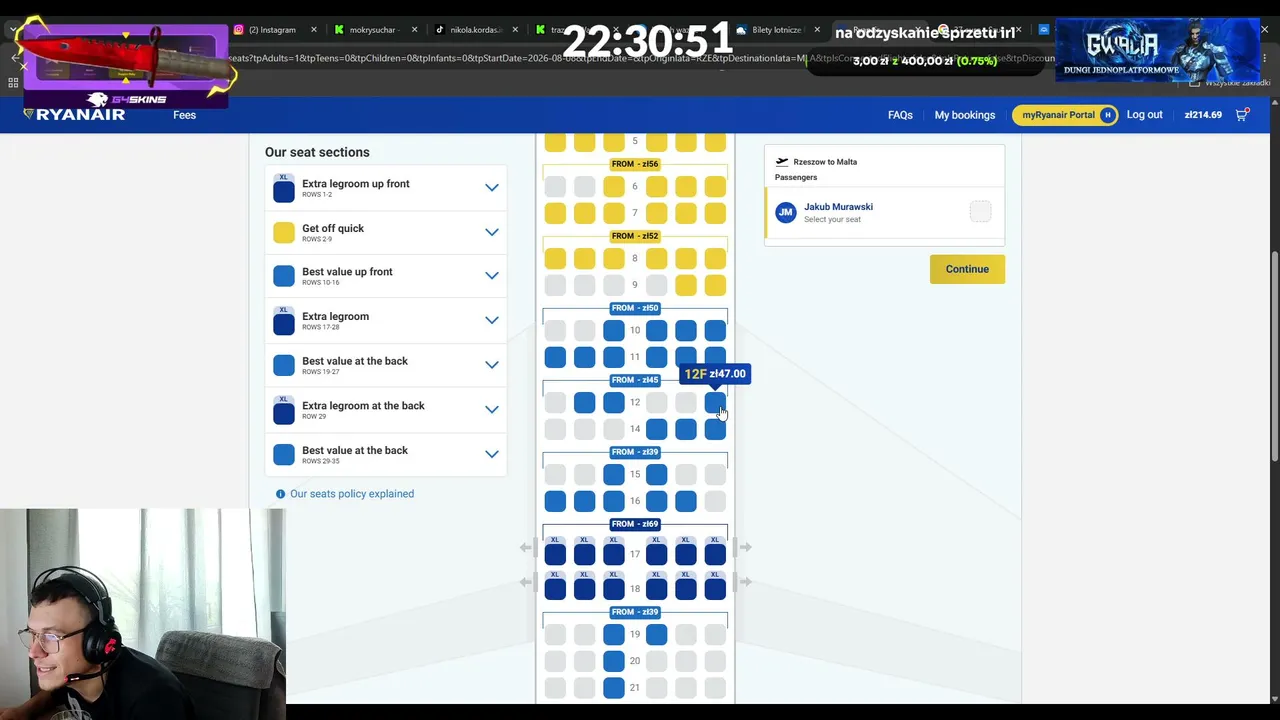Close the Instagram browser tab
This screenshot has height=720, width=1280.
pyautogui.click(x=314, y=30)
